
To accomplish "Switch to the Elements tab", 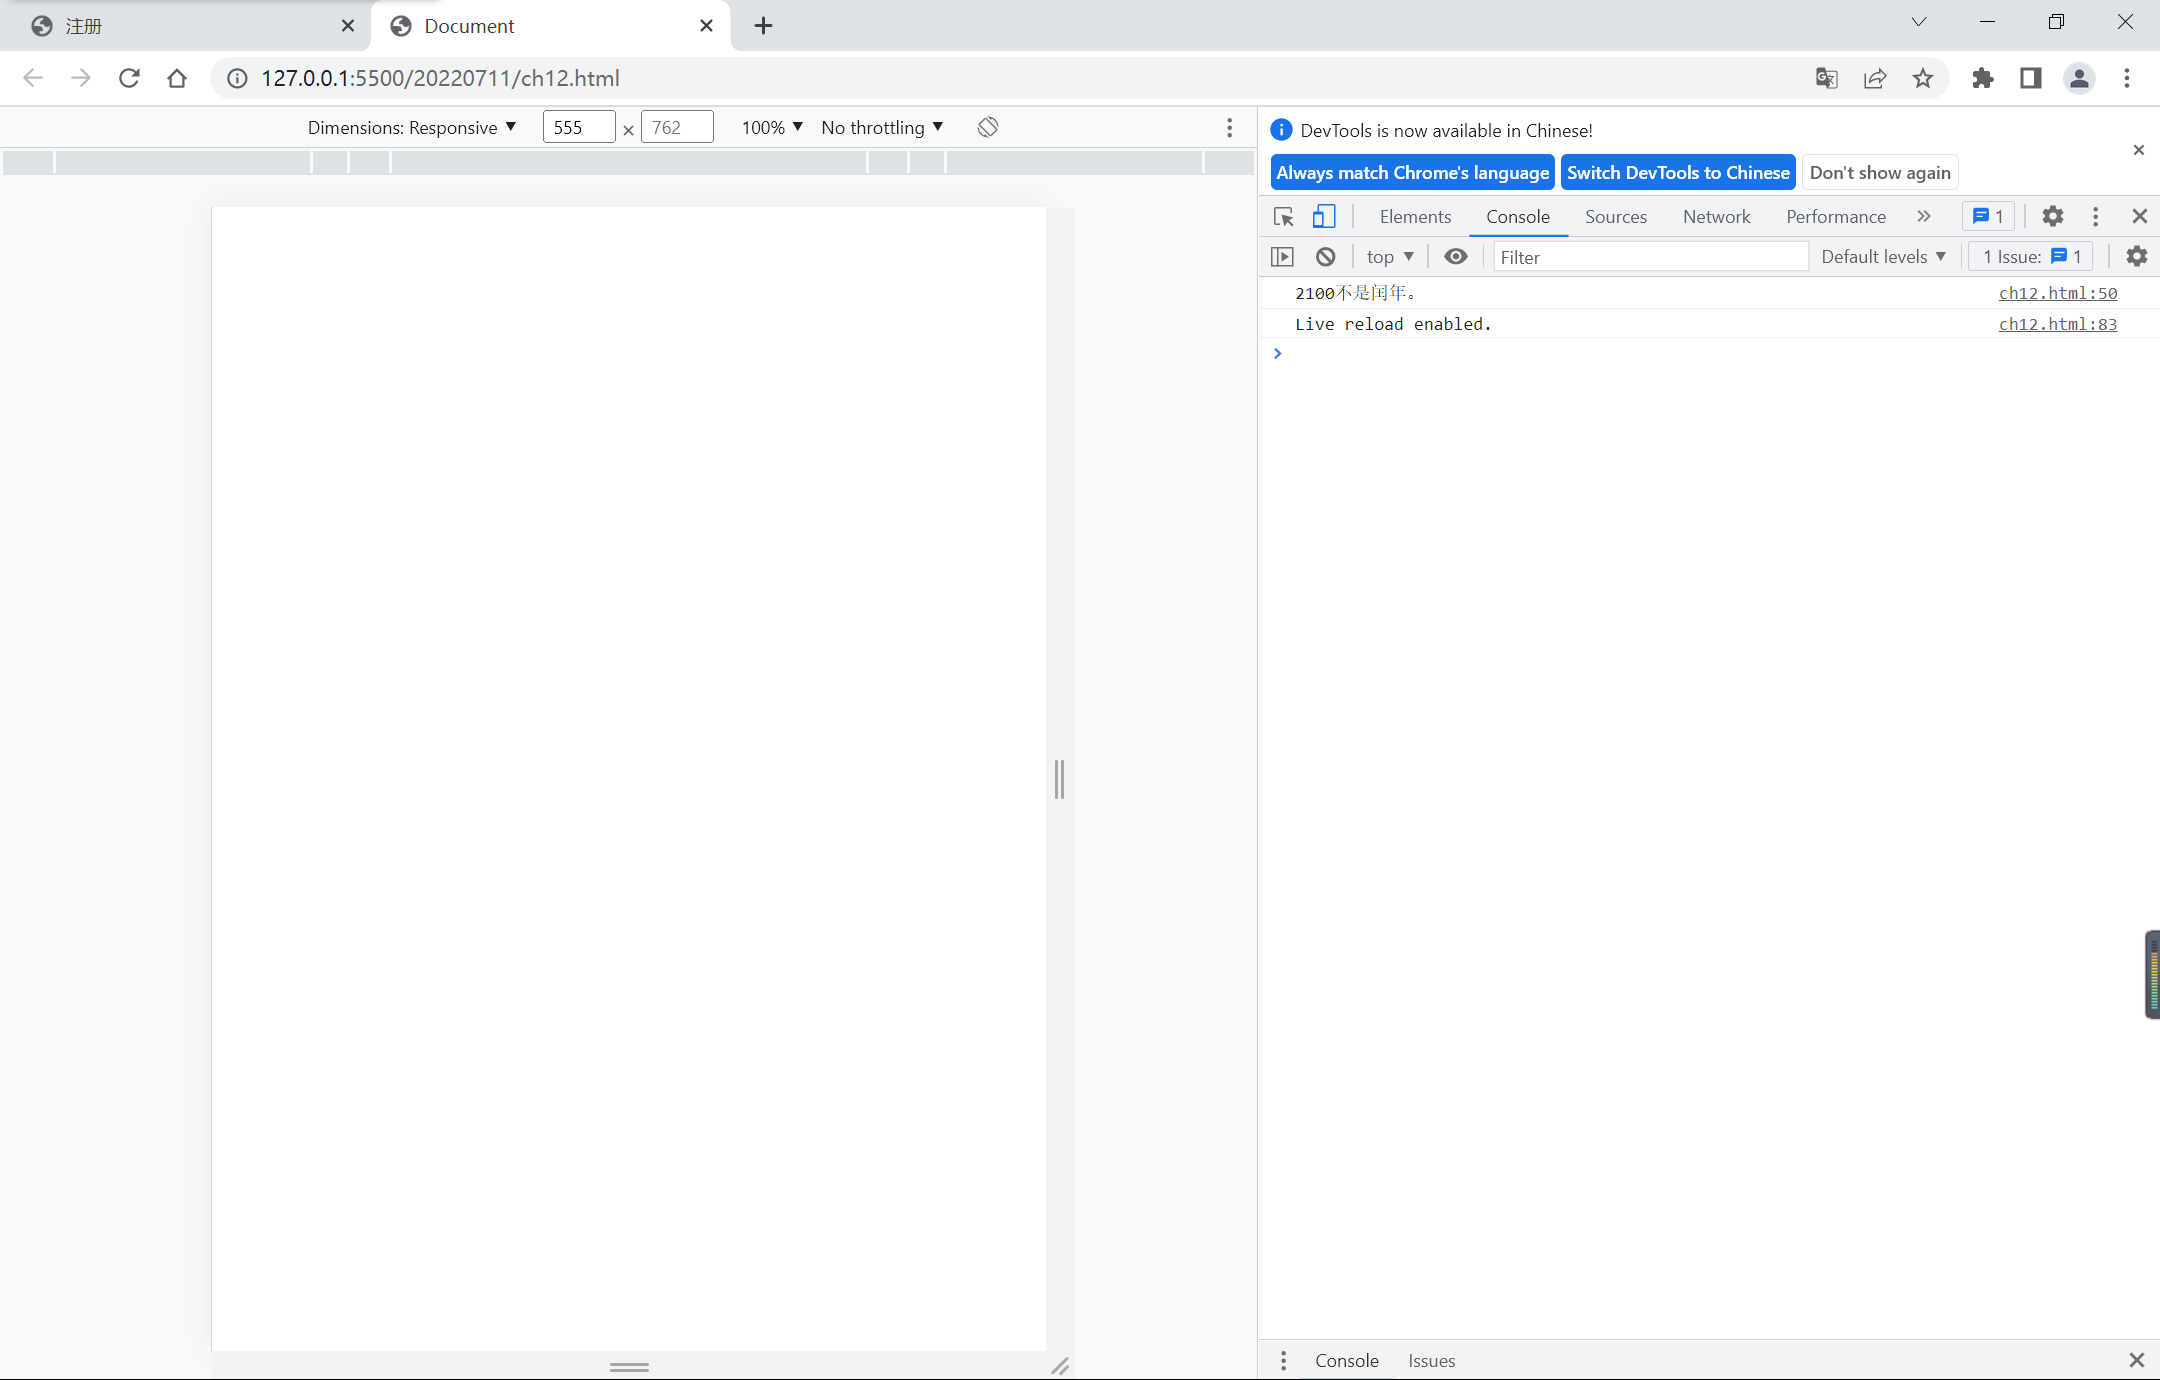I will click(1415, 217).
